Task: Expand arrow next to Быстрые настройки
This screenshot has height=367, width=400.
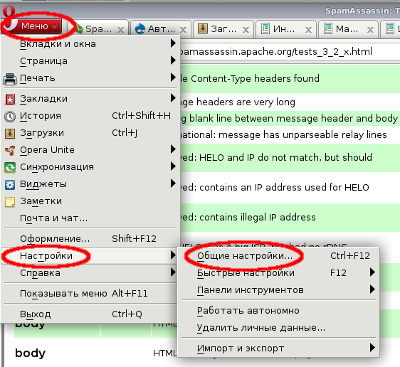Action: (372, 273)
